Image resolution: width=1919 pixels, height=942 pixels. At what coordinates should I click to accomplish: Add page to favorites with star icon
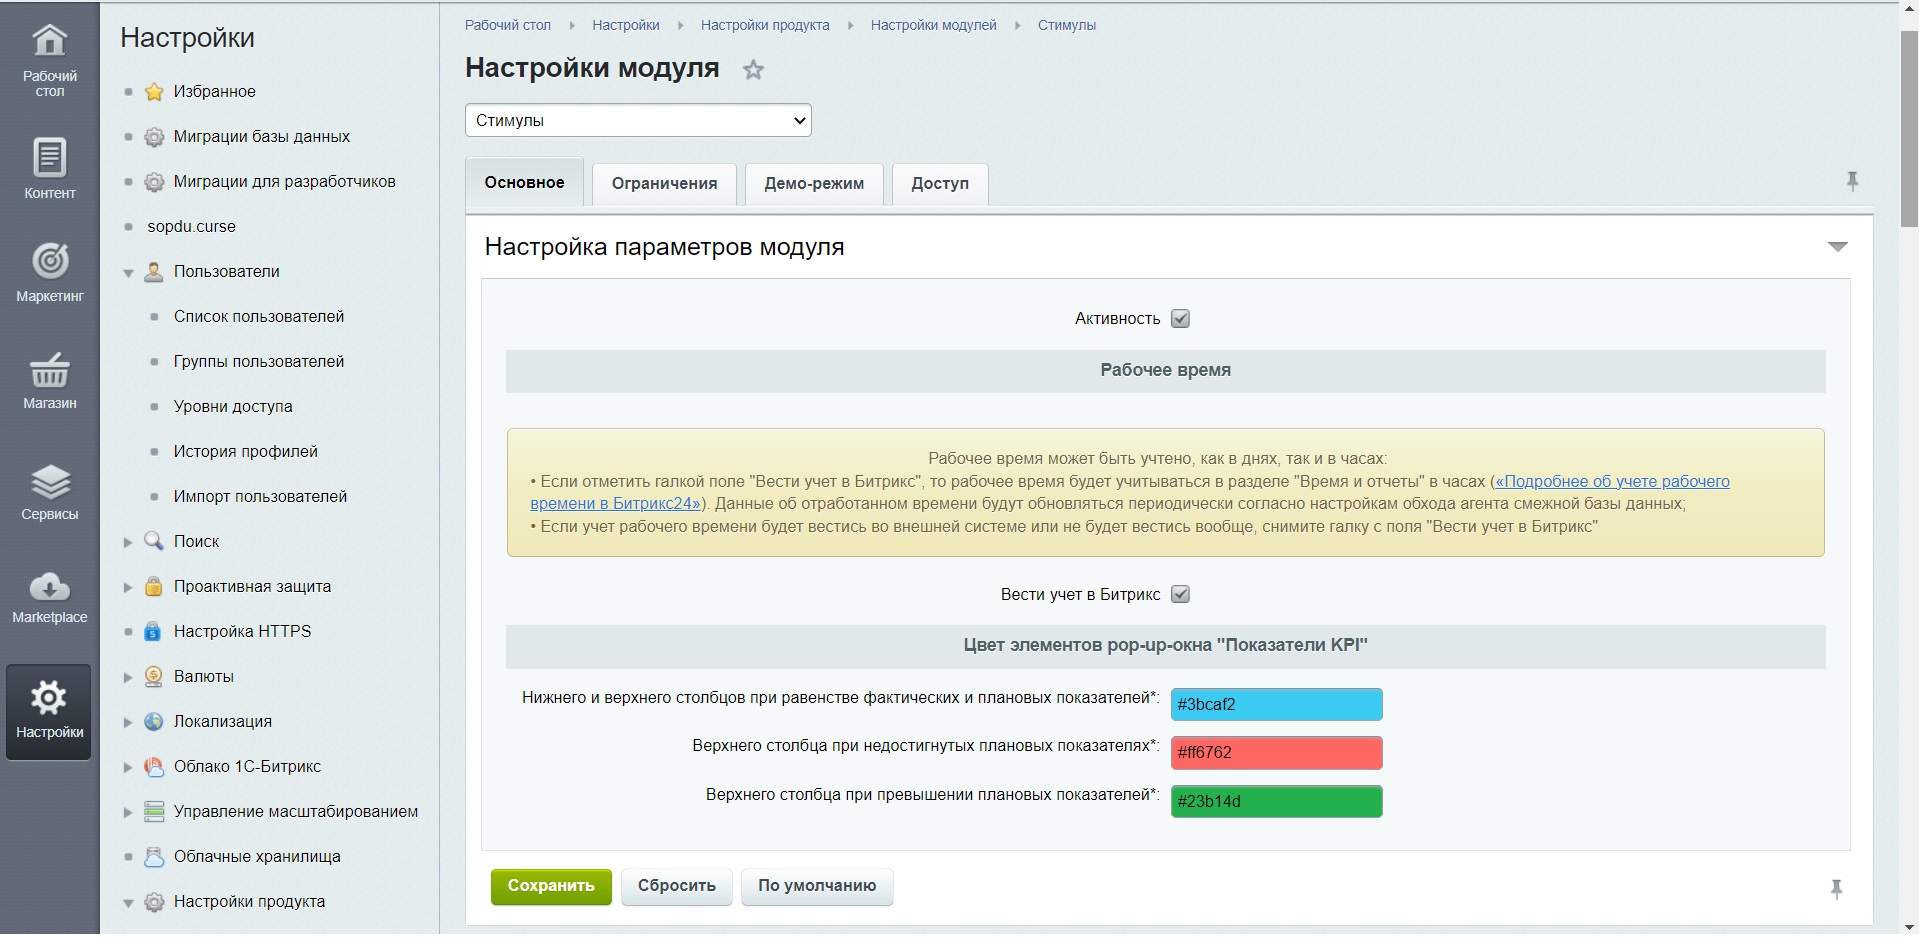click(753, 70)
